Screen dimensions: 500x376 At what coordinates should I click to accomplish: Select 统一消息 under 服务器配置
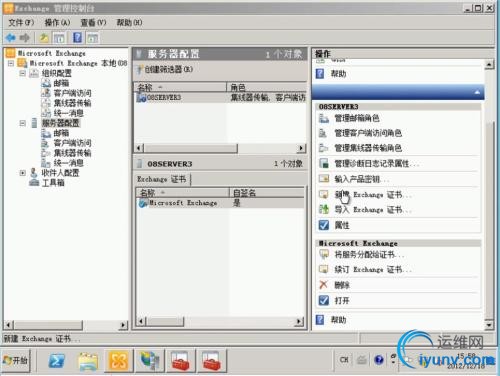pyautogui.click(x=68, y=163)
